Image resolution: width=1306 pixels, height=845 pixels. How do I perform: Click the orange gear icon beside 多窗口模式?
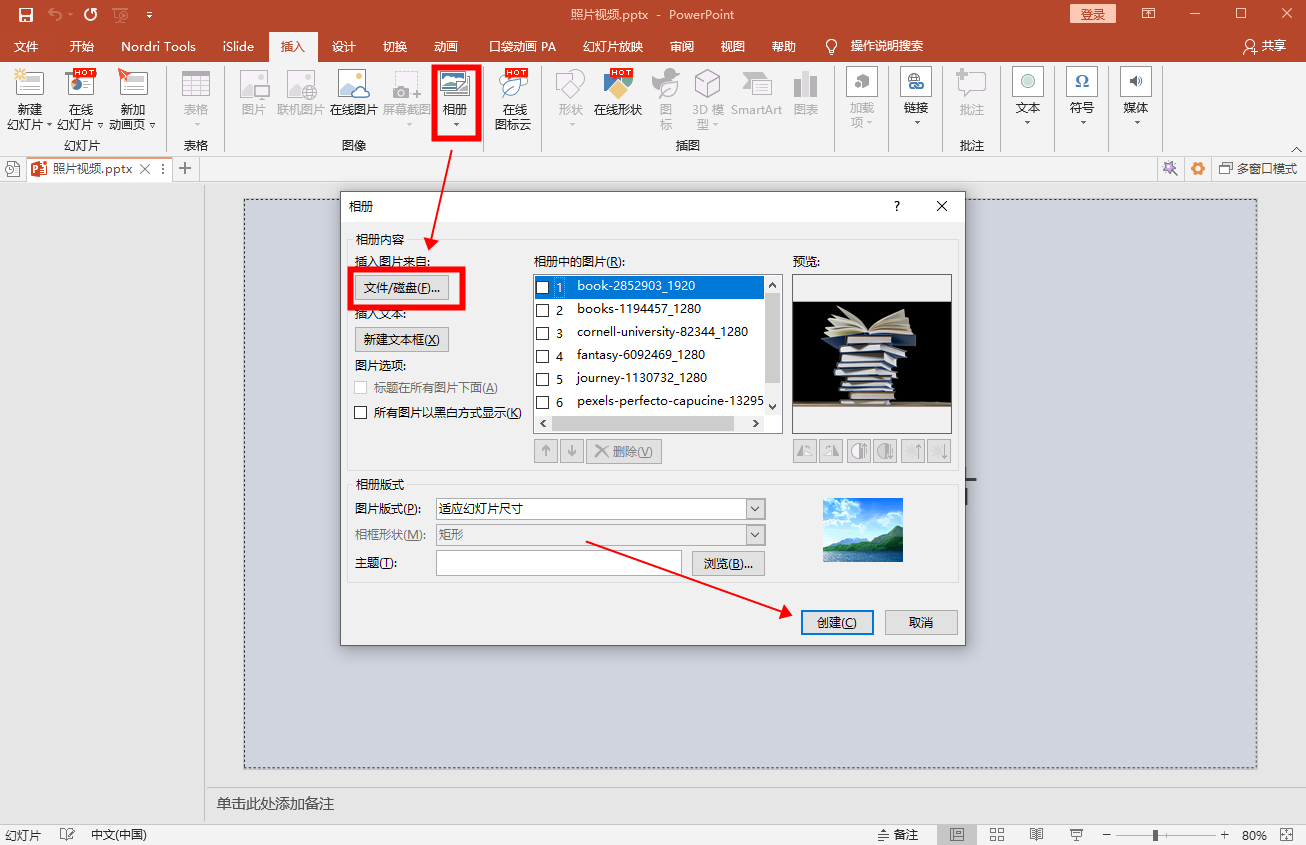[x=1197, y=169]
